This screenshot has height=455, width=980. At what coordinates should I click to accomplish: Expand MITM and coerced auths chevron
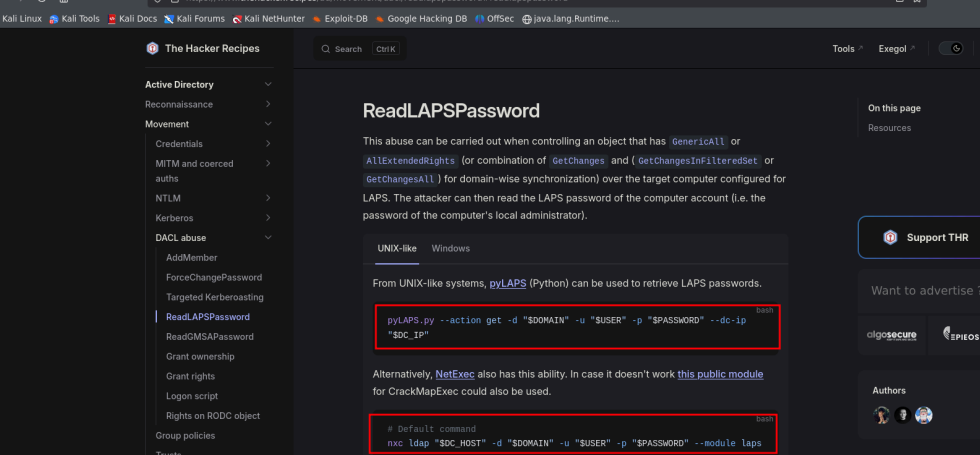click(x=268, y=164)
